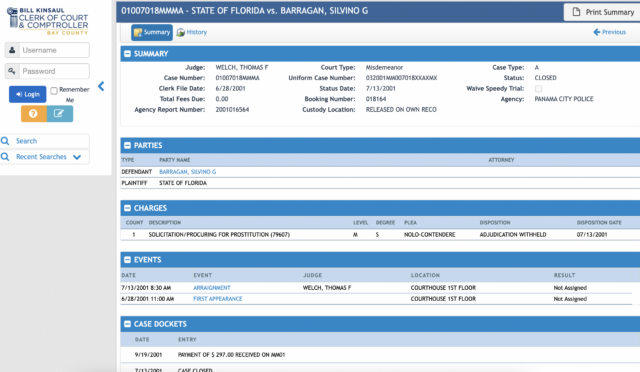The height and width of the screenshot is (372, 640).
Task: Open the ARRAIGNMENT event link
Action: pos(211,288)
